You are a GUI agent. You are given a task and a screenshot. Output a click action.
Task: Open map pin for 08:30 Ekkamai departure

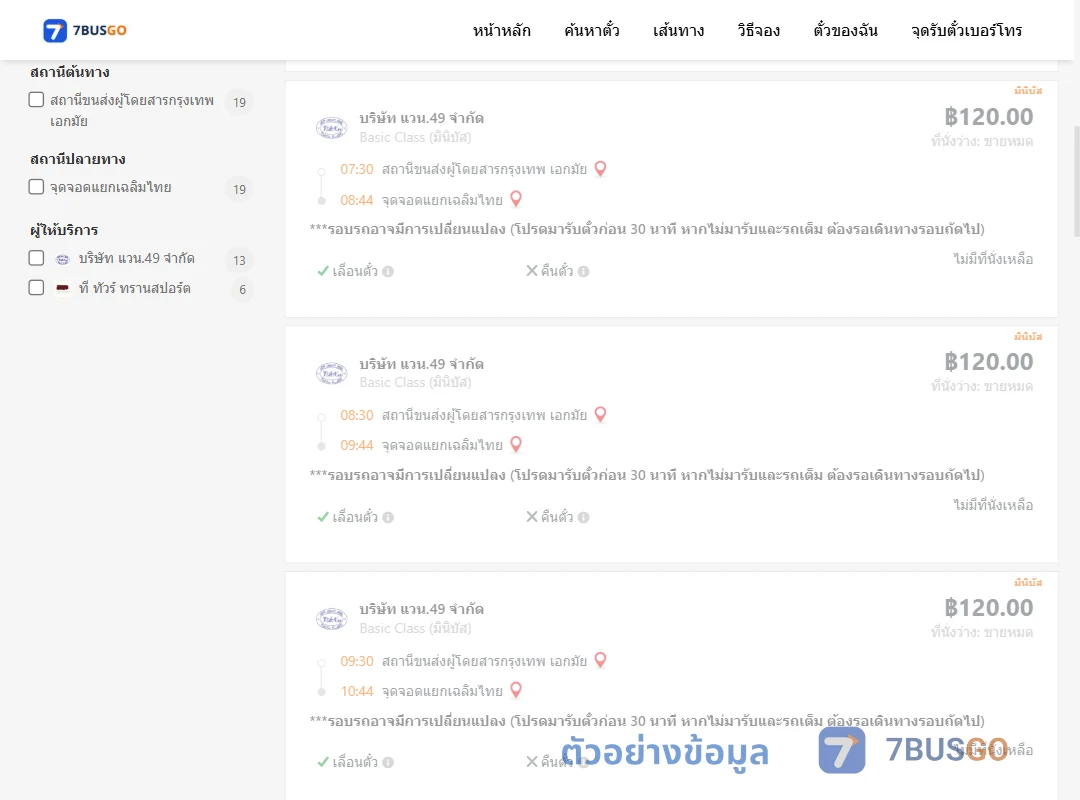click(601, 414)
